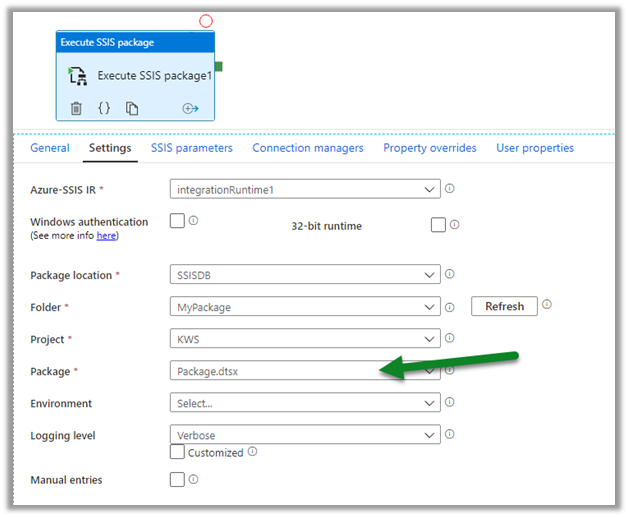
Task: Open the Property overrides tab
Action: pyautogui.click(x=430, y=148)
